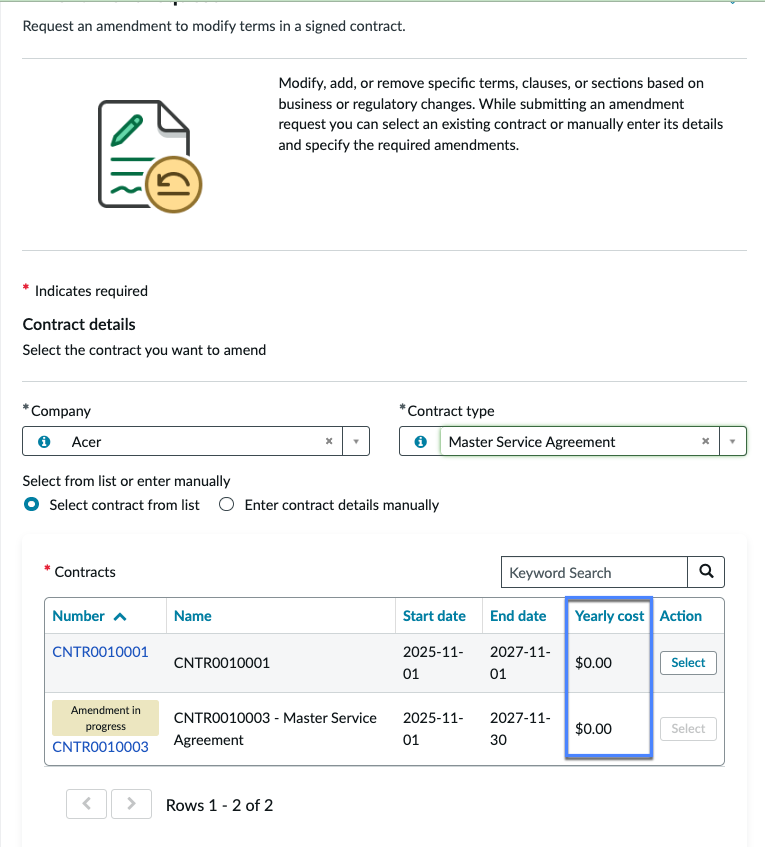Choose Enter contract details manually radio
Image resolution: width=765 pixels, height=847 pixels.
tap(226, 505)
